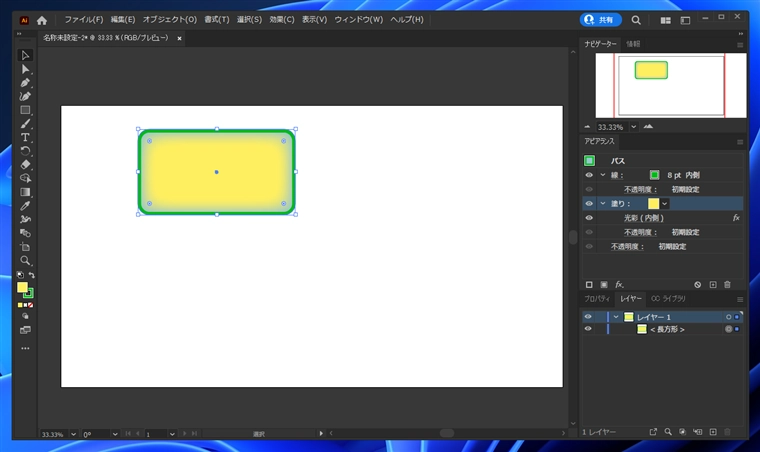Collect for export in Layers panel
Image resolution: width=760 pixels, height=452 pixels.
(653, 432)
